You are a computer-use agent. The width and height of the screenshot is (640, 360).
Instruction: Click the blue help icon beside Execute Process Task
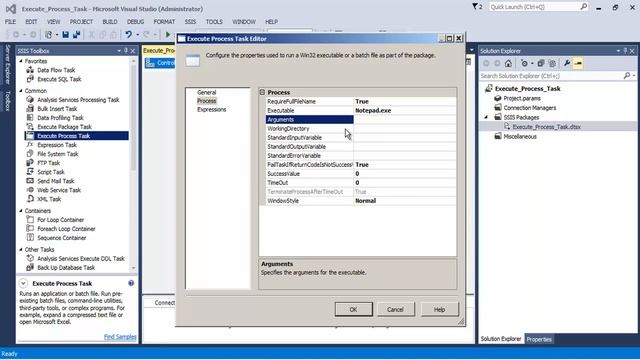point(131,283)
